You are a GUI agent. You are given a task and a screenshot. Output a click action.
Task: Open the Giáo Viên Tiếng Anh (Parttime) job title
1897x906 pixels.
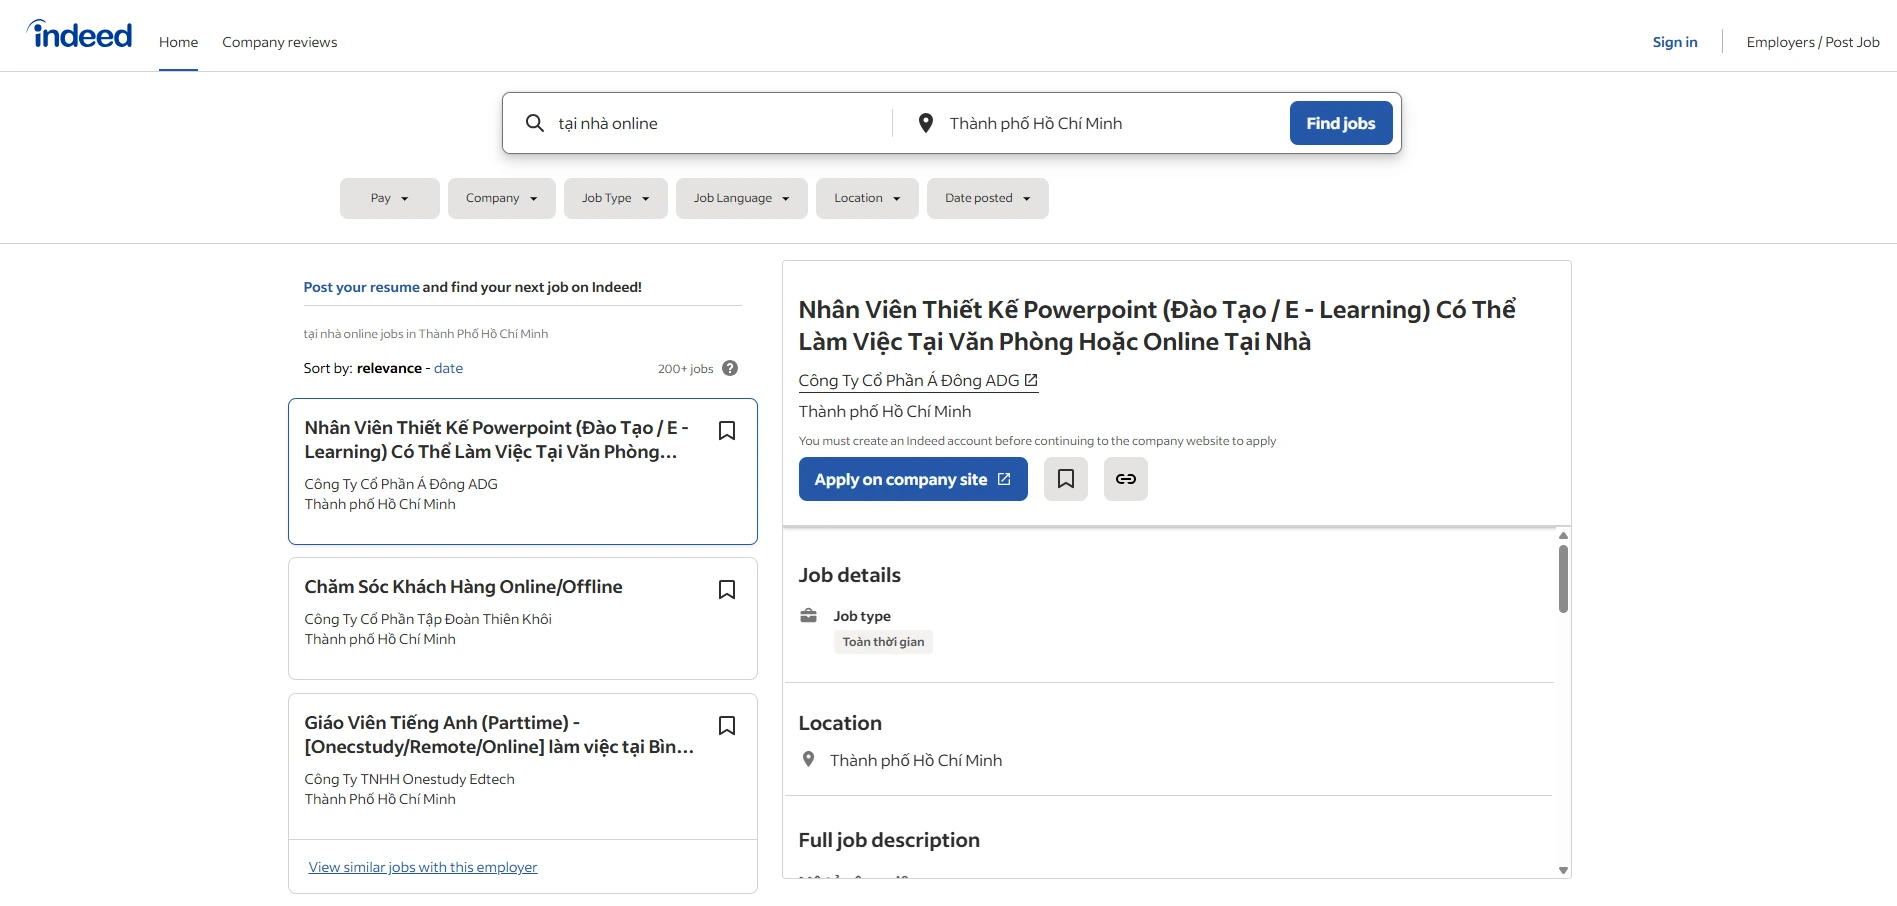point(499,734)
